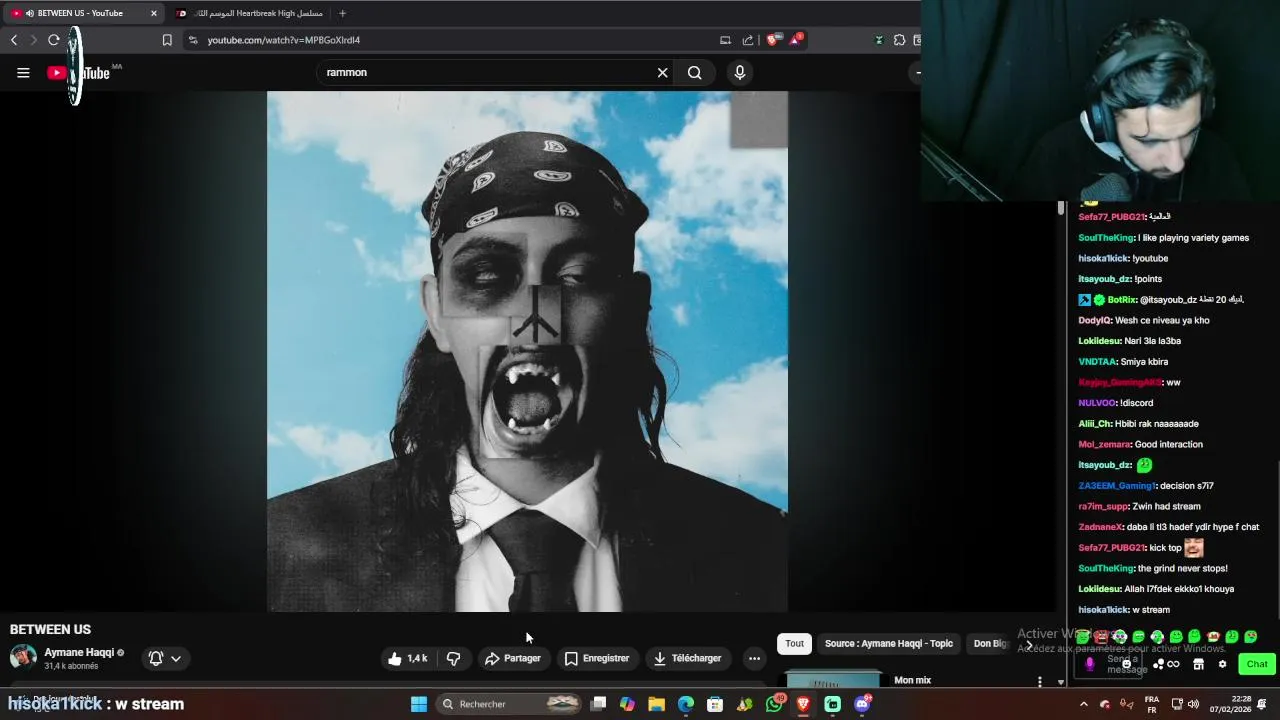This screenshot has height=720, width=1280.
Task: Select the 'Don Bigg' filter chip
Action: [x=991, y=644]
